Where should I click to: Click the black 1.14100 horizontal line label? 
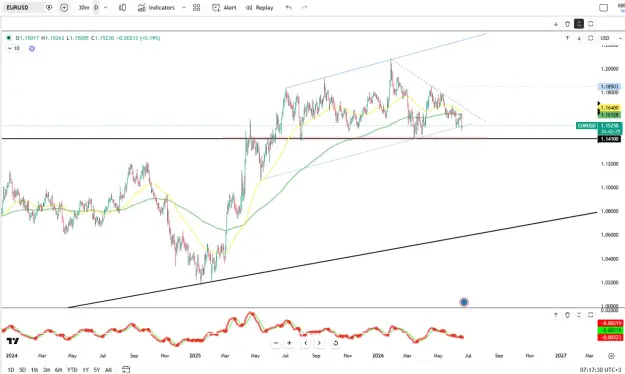609,139
